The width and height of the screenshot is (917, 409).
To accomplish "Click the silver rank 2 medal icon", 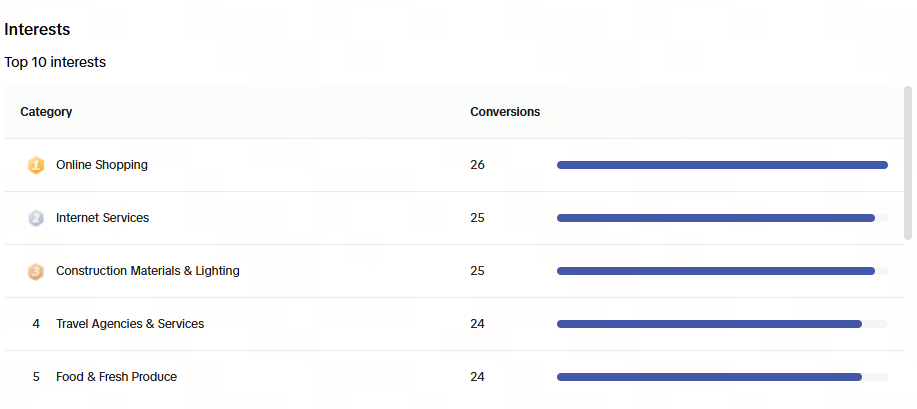I will pos(36,218).
